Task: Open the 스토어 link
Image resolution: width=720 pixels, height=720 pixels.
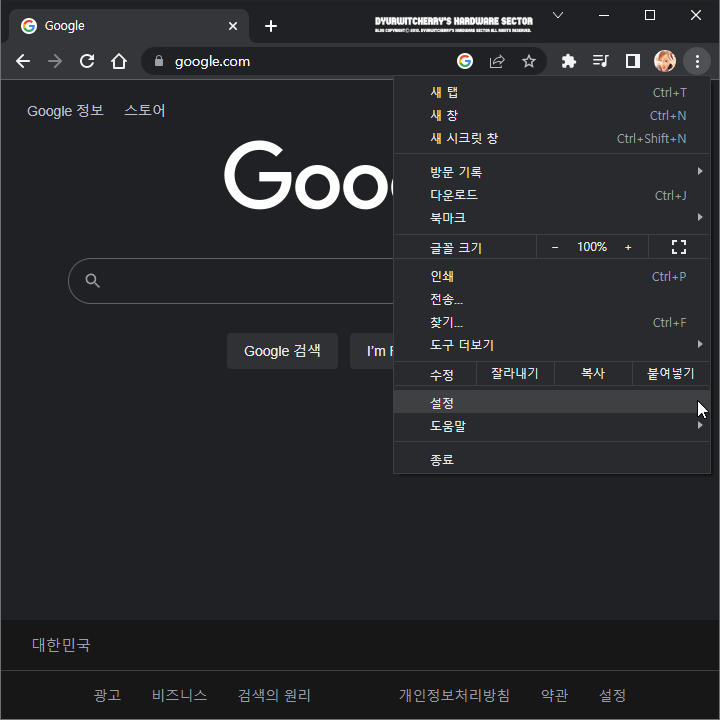Action: pos(145,111)
